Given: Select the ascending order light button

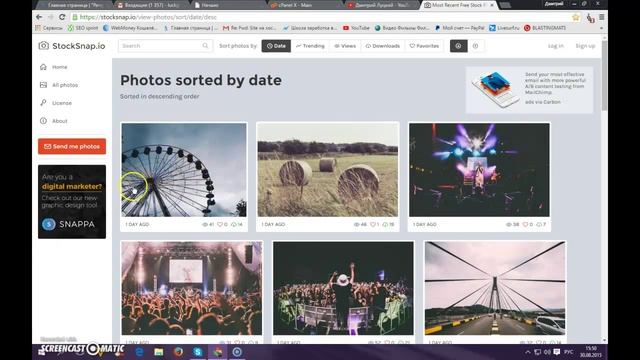Looking at the screenshot, I should click(476, 46).
